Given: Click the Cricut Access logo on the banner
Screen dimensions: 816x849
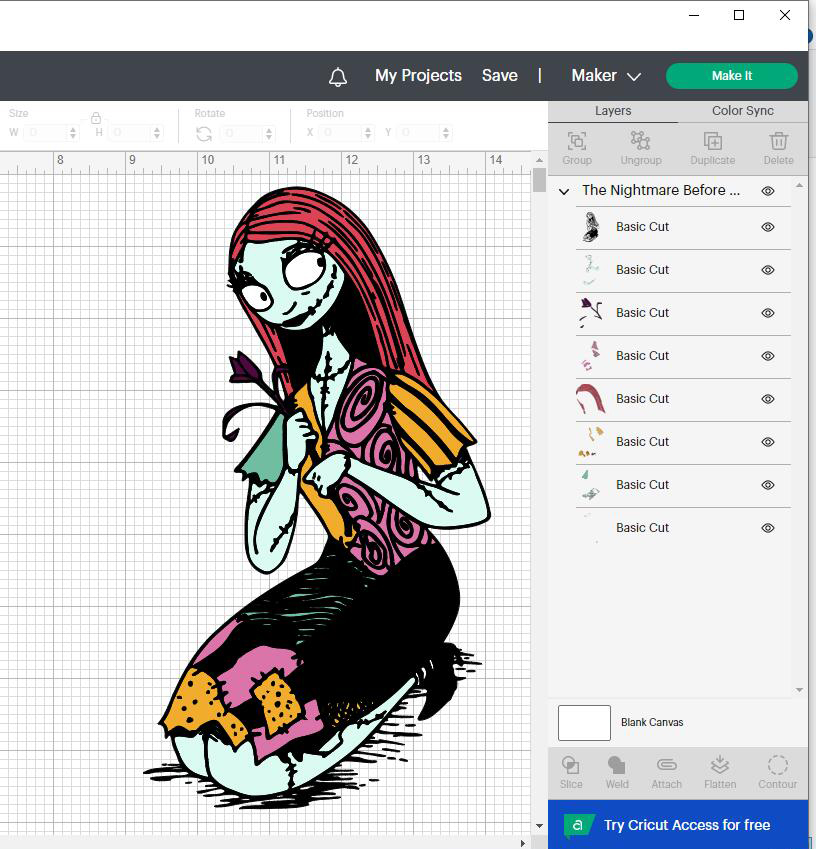Looking at the screenshot, I should pyautogui.click(x=578, y=825).
